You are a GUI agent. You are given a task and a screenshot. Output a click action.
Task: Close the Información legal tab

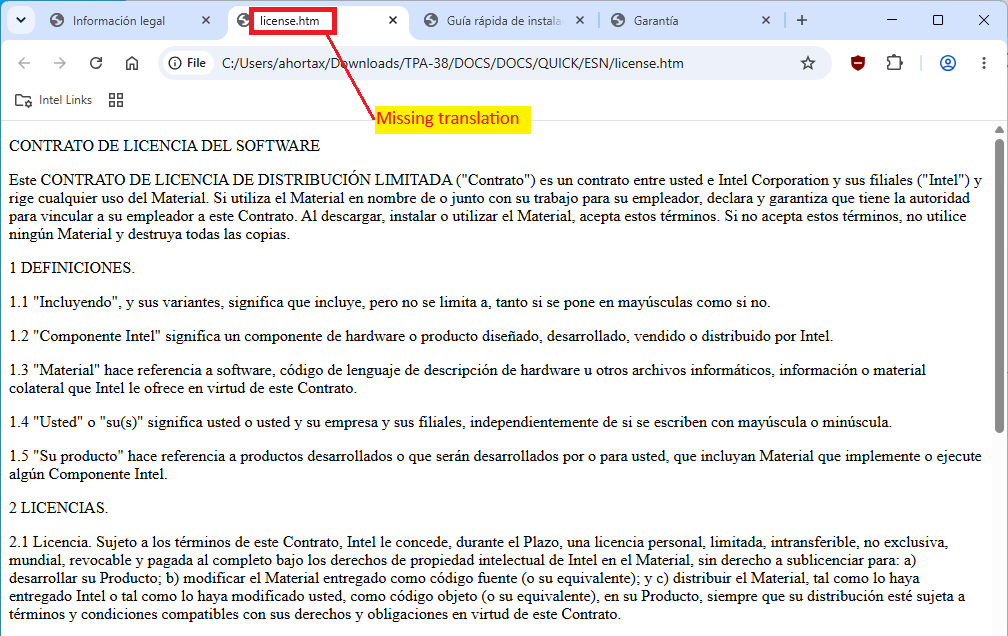[206, 21]
